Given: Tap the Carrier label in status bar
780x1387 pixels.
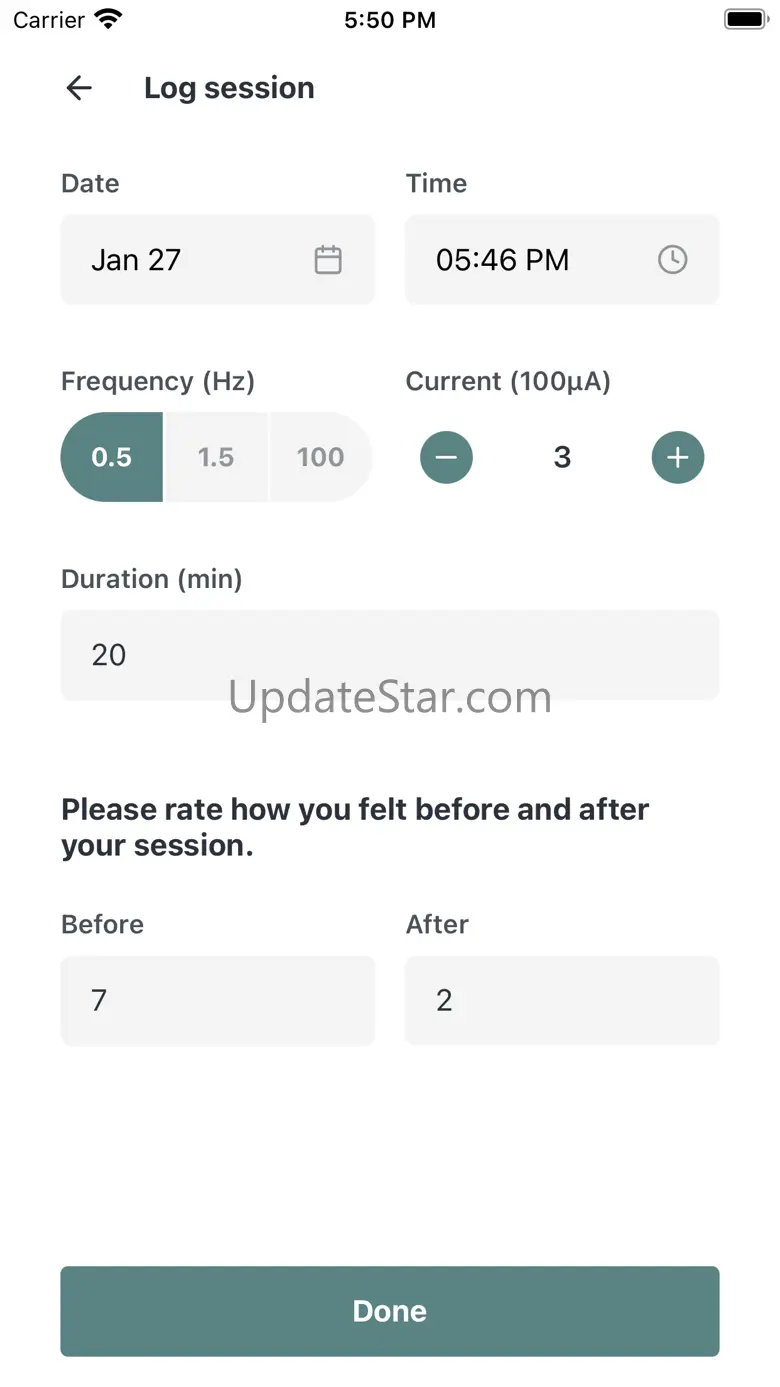Looking at the screenshot, I should pyautogui.click(x=49, y=20).
